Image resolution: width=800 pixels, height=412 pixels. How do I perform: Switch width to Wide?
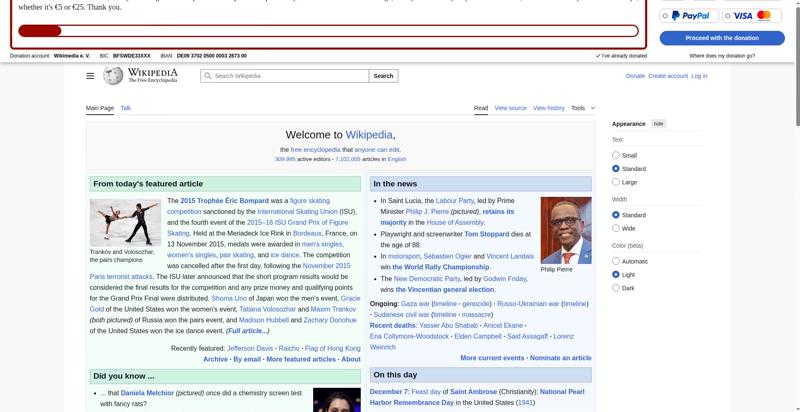[616, 228]
